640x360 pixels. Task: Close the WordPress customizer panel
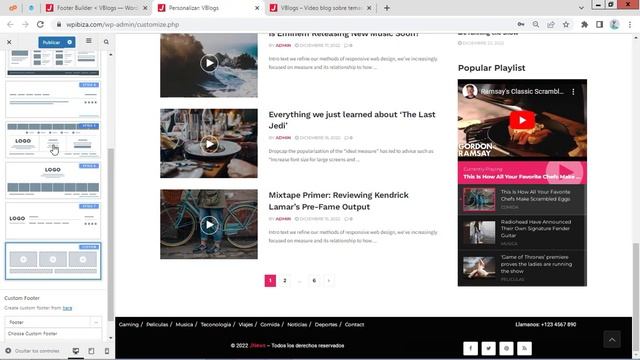(9, 42)
